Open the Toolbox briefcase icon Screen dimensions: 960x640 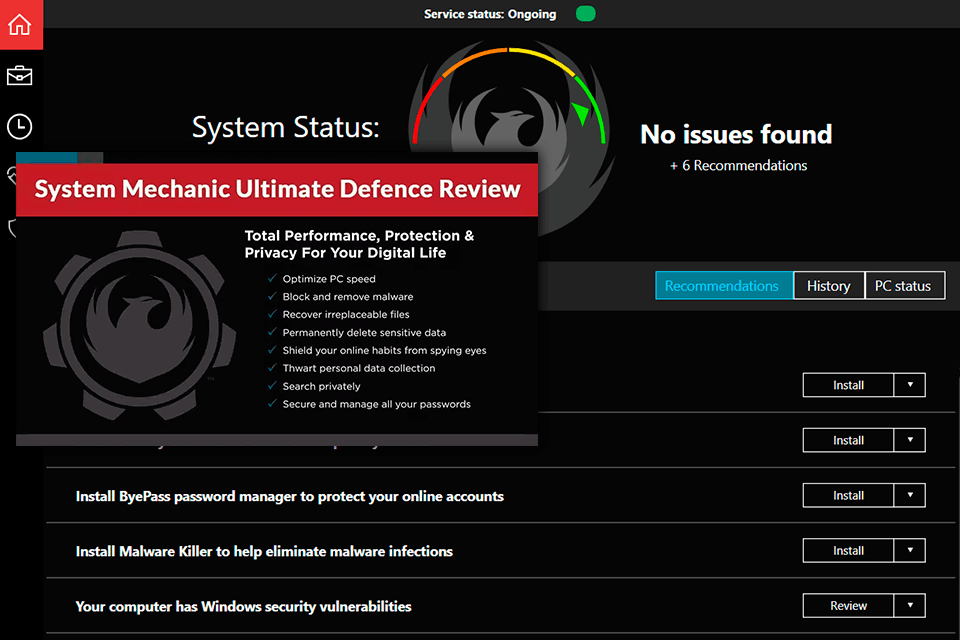coord(20,76)
